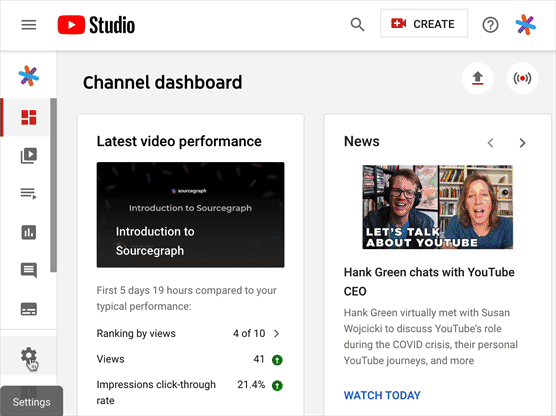This screenshot has height=416, width=556.
Task: Click the click-through rate up-arrow indicator
Action: point(277,386)
